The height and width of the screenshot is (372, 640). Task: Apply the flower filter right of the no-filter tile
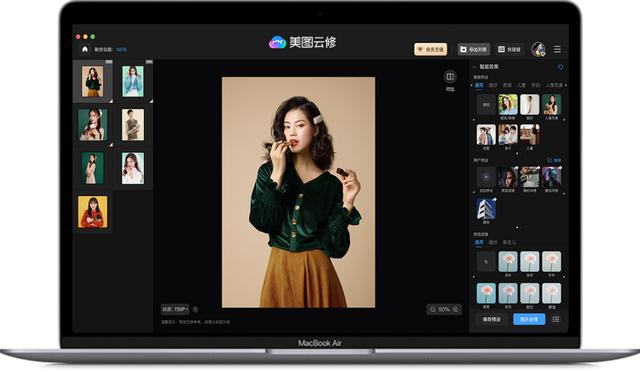pos(508,262)
